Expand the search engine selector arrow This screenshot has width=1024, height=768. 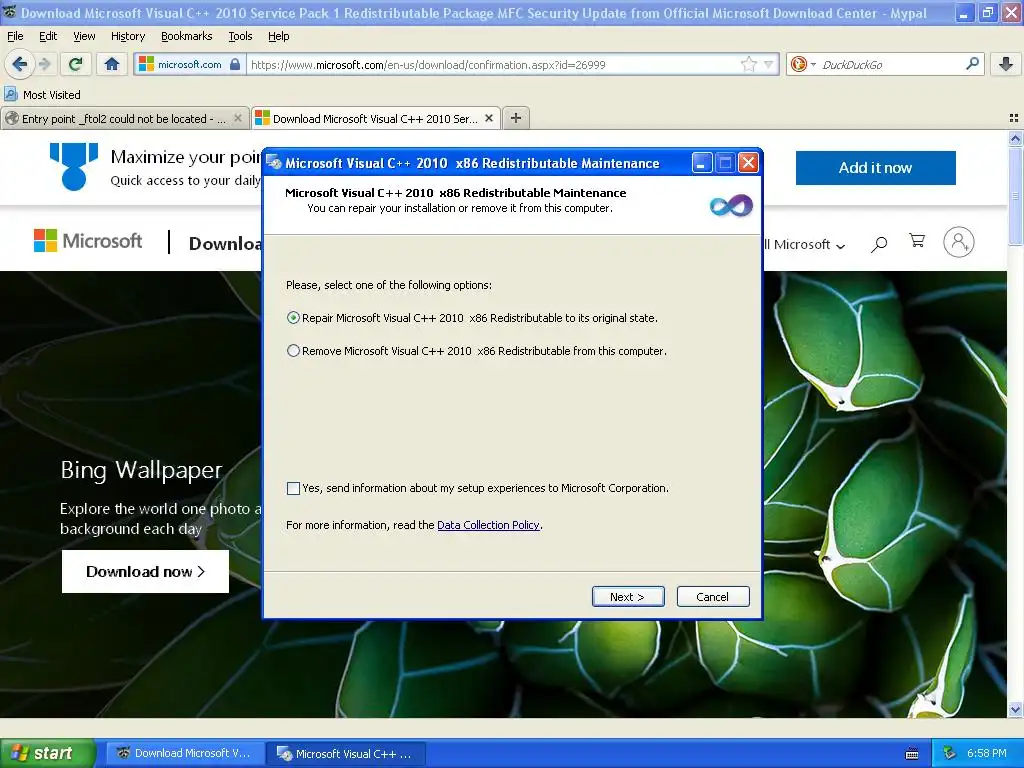pos(813,65)
